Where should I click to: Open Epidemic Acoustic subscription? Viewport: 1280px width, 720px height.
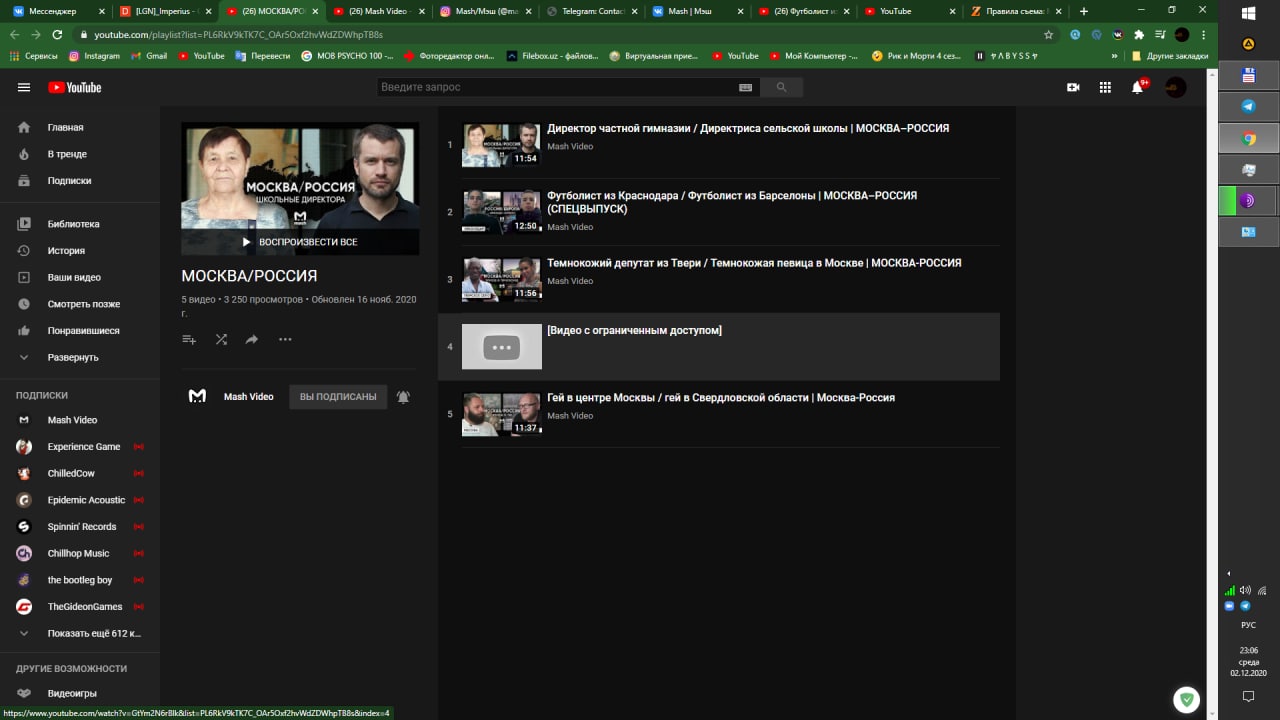[x=80, y=500]
